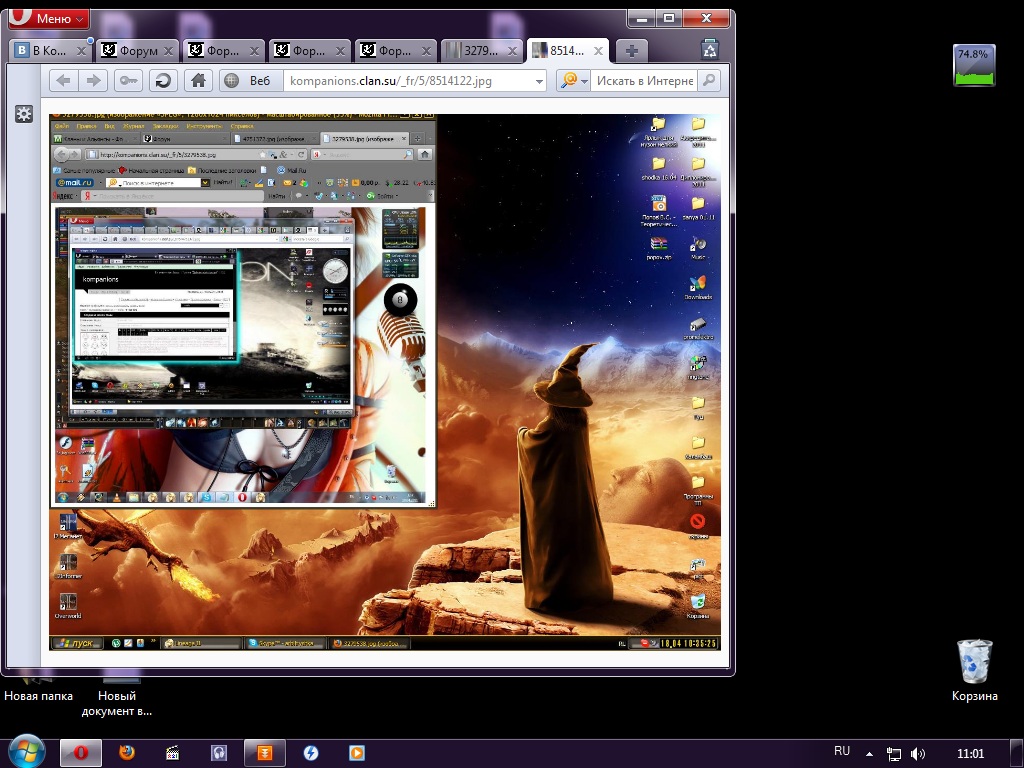The image size is (1024, 768).
Task: Click the CPU gadget showing 74.8%
Action: tap(974, 65)
